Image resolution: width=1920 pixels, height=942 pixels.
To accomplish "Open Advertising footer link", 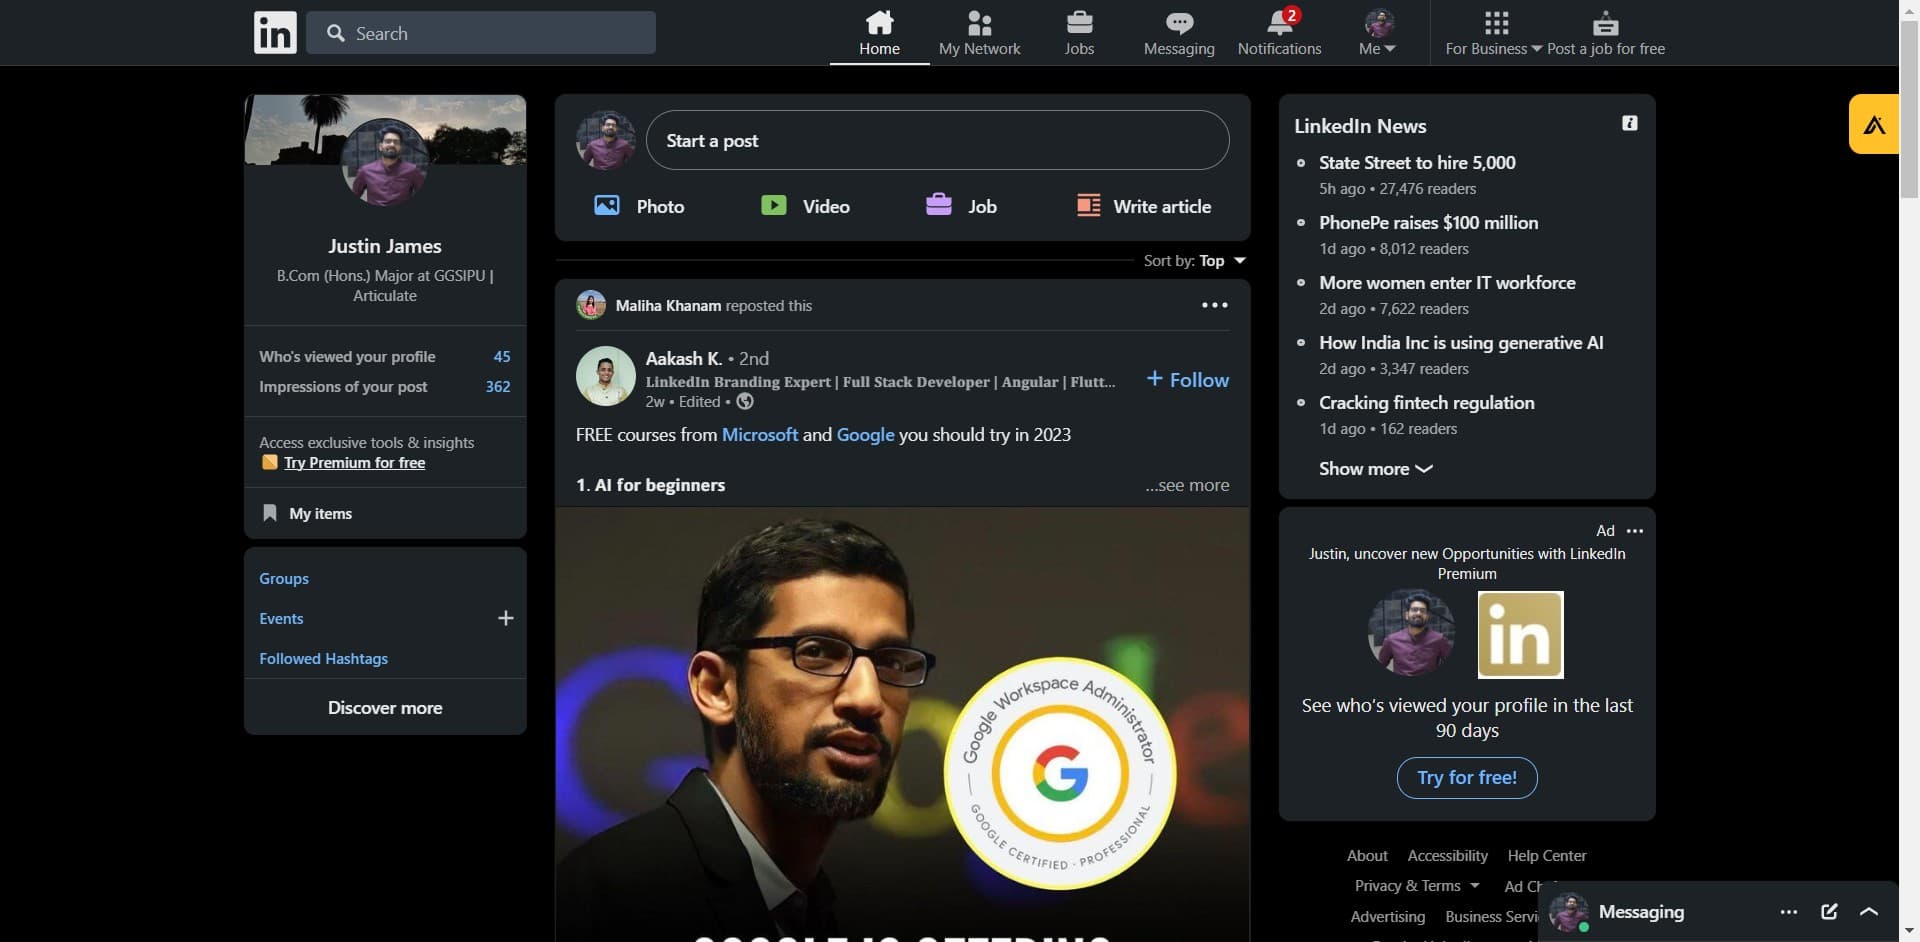I will 1387,917.
